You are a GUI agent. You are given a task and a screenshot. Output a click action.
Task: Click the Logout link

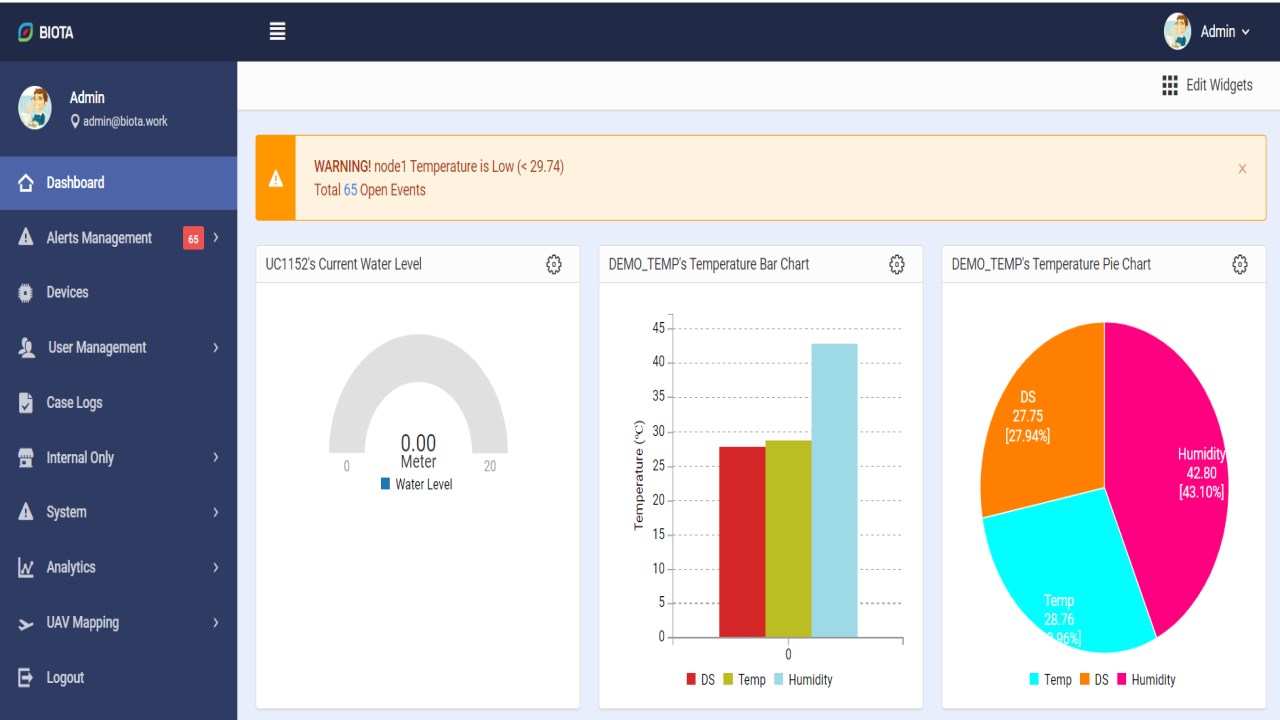[x=65, y=677]
